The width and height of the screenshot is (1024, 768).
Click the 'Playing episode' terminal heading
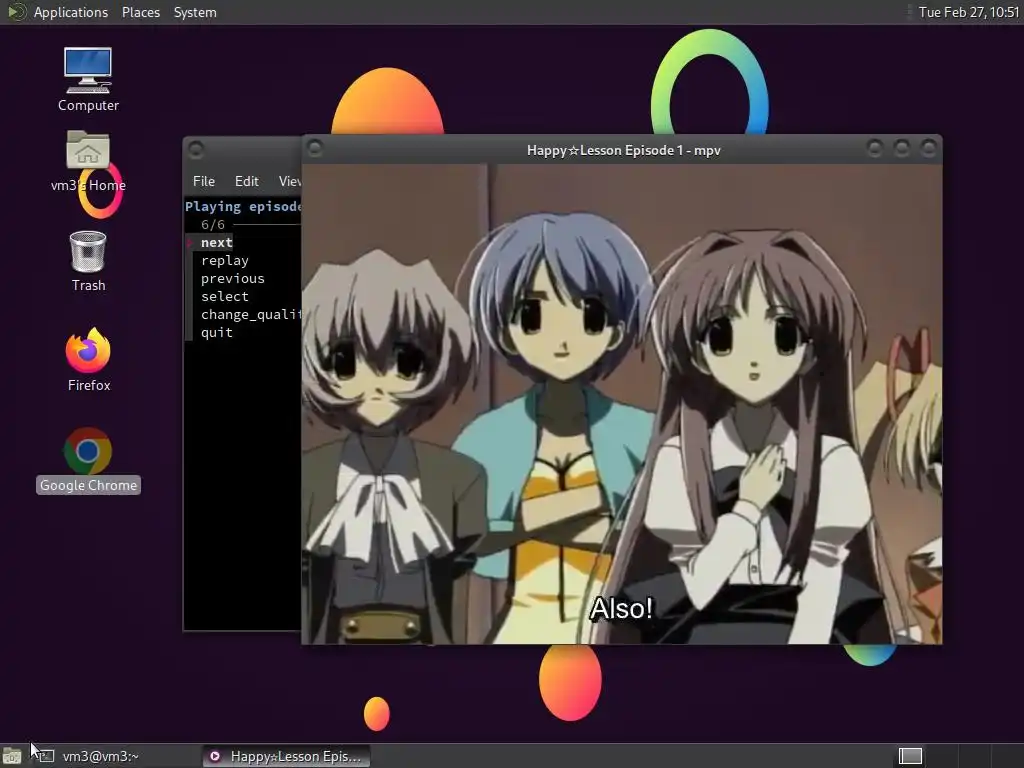coord(242,206)
